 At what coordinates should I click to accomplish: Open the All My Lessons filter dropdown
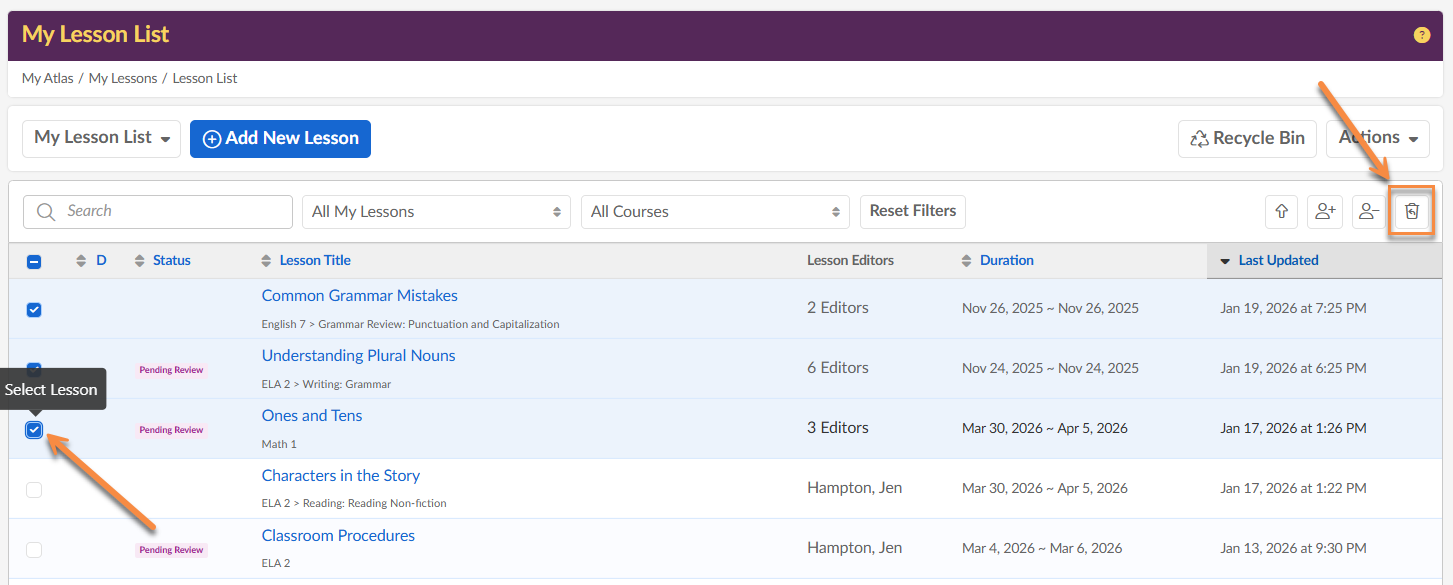click(x=436, y=212)
